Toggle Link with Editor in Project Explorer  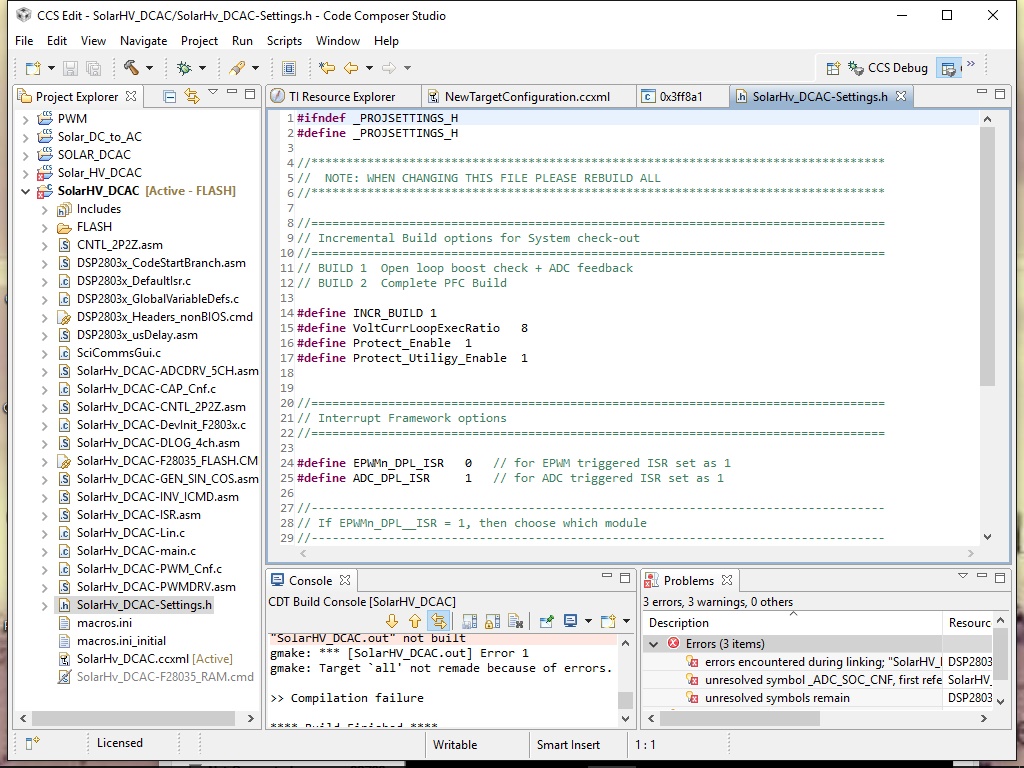point(192,97)
